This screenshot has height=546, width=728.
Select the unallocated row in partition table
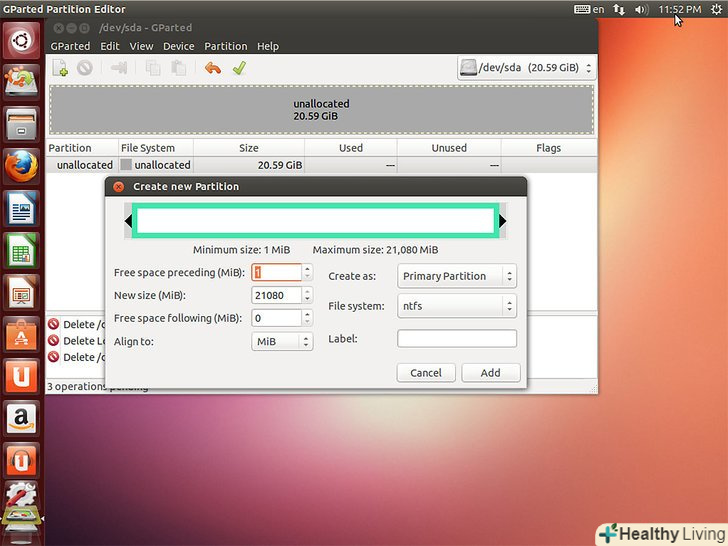pos(321,165)
